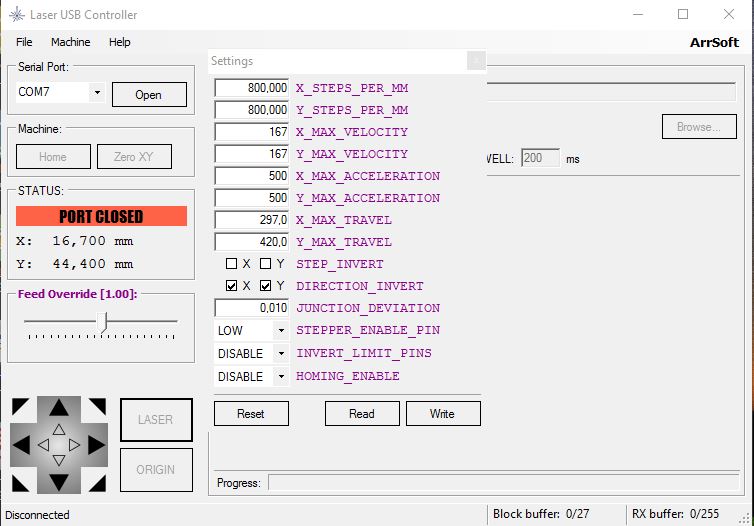Click the Y_STEPS_PER_MM input field
The image size is (754, 526).
coord(251,110)
